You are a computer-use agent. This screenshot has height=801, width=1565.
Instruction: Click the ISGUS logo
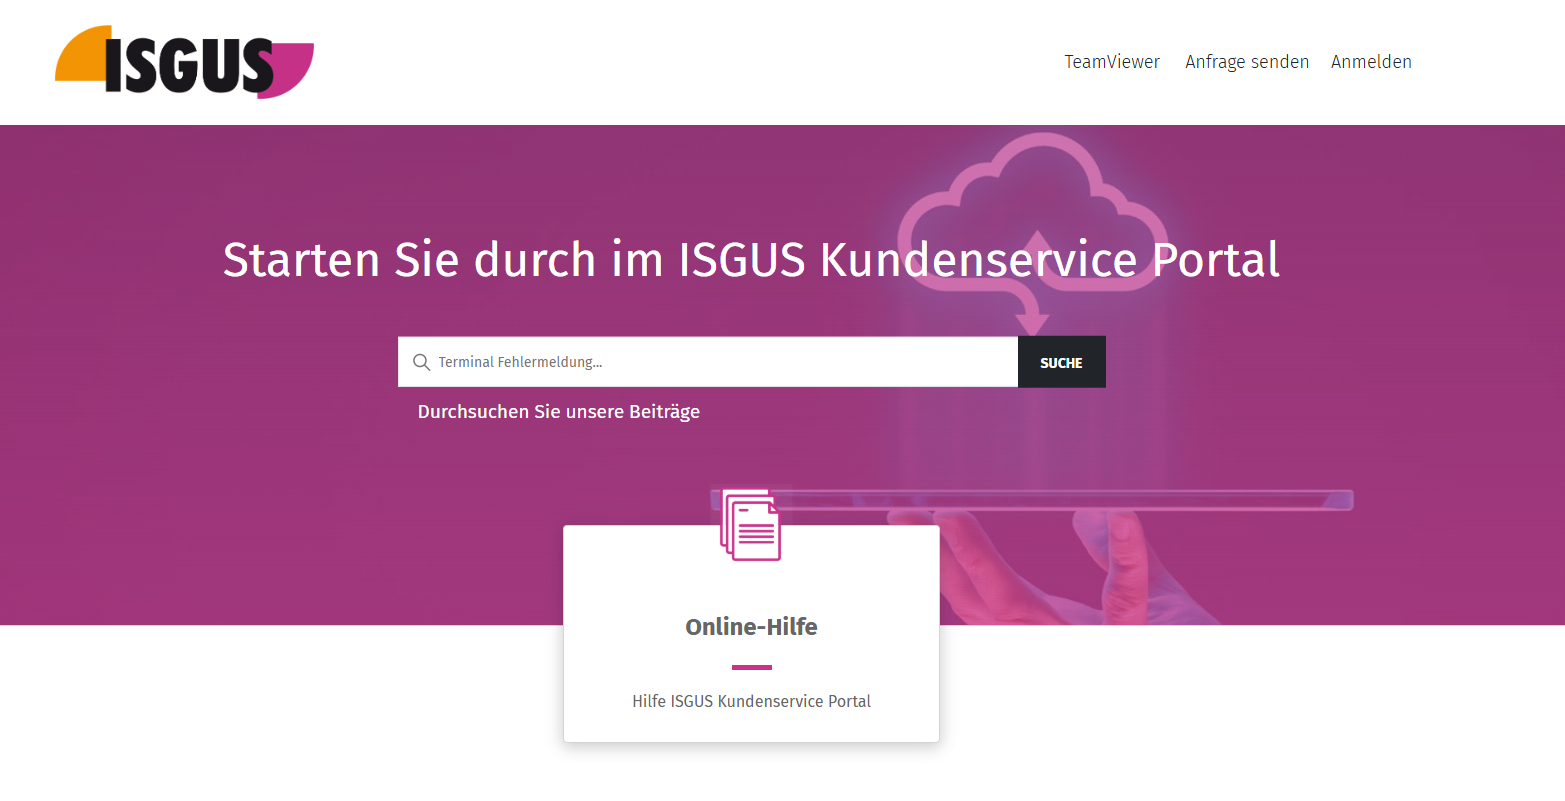click(x=185, y=62)
